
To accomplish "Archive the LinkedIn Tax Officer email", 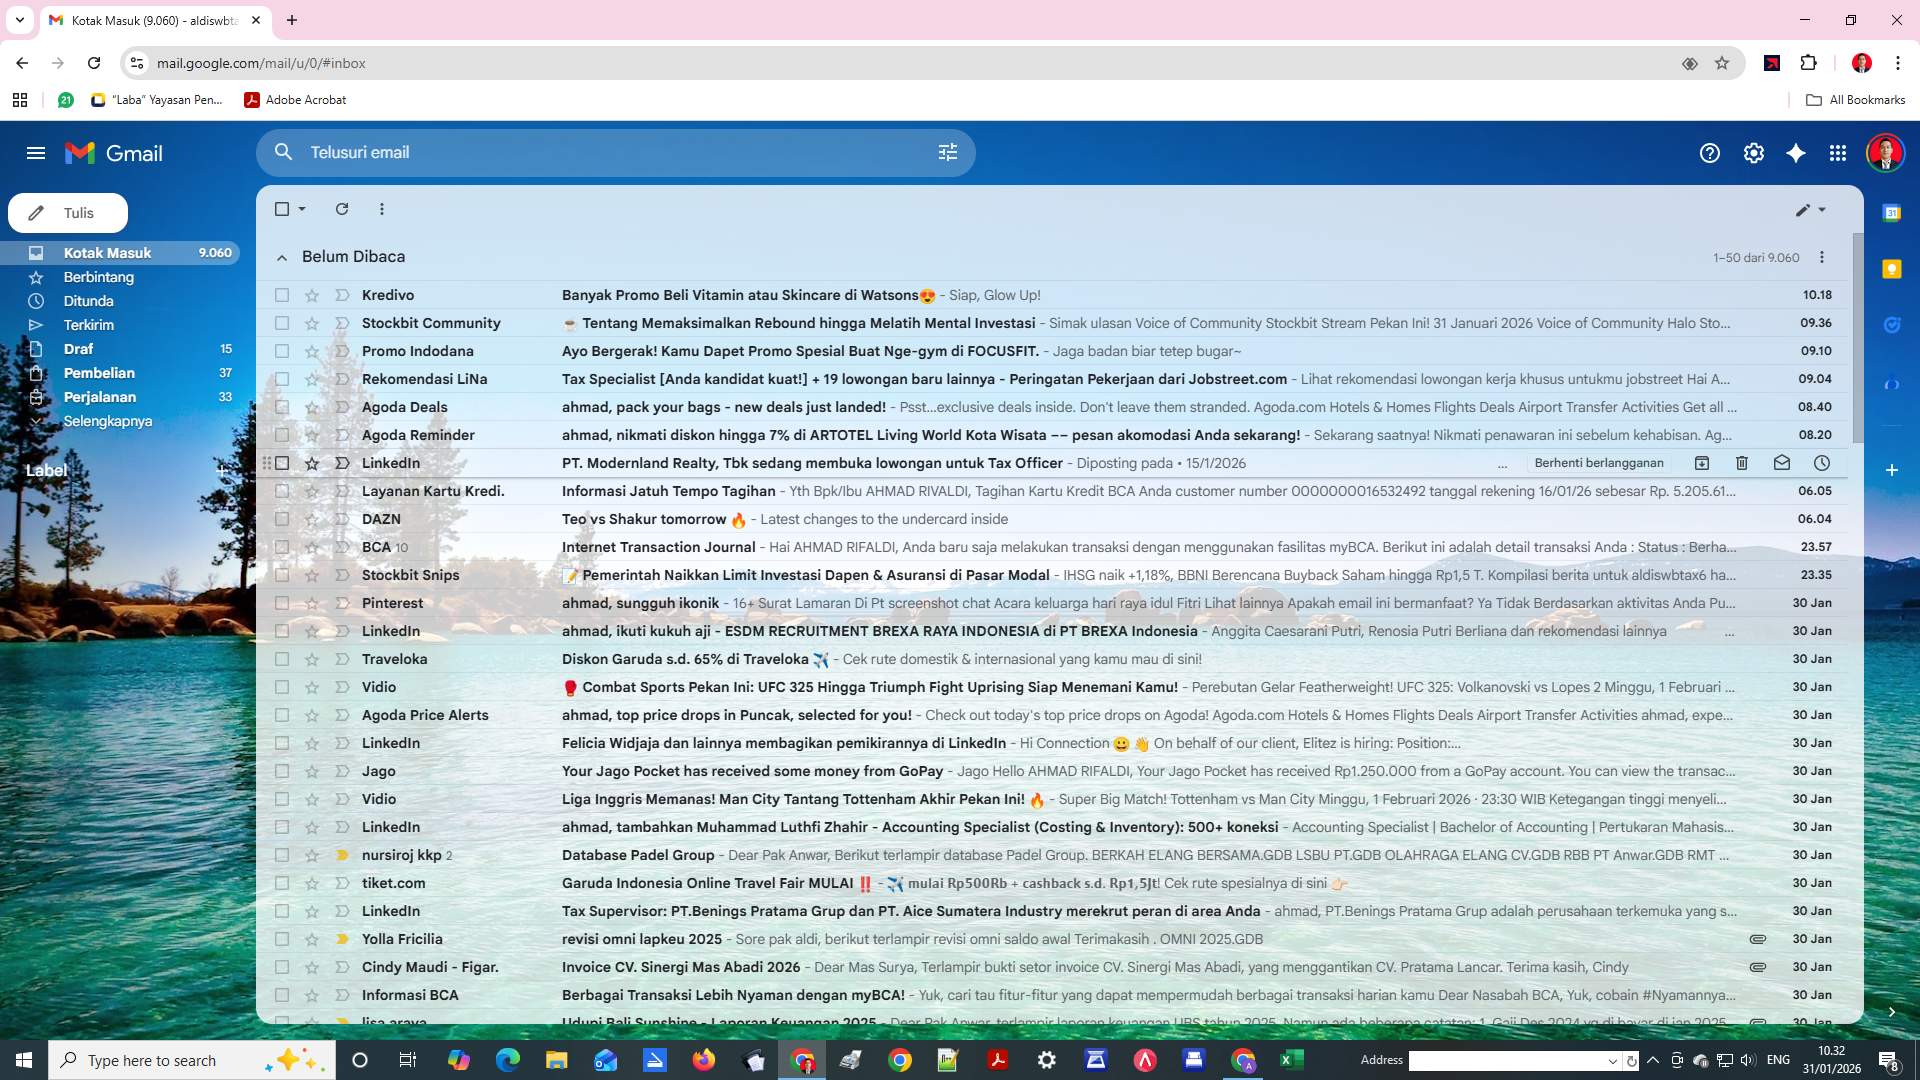I will [1702, 463].
